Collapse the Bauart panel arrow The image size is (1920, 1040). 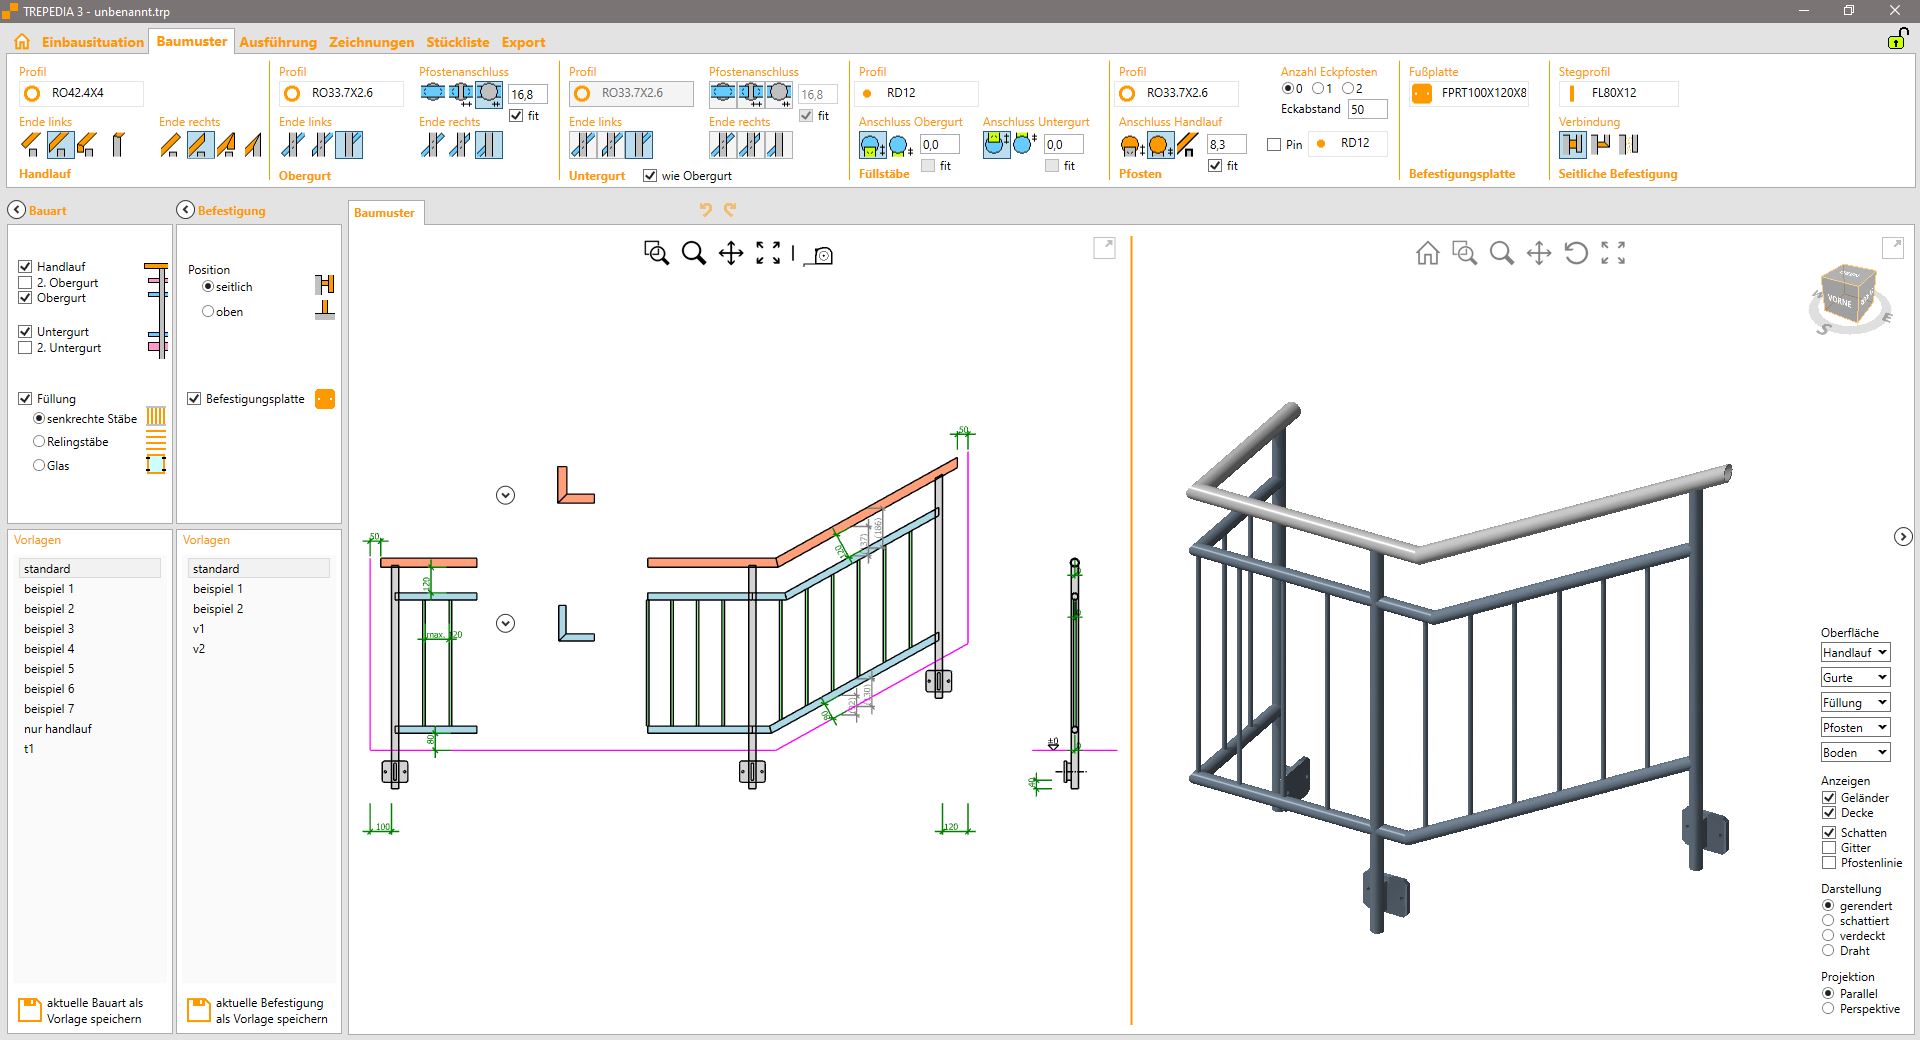(17, 210)
